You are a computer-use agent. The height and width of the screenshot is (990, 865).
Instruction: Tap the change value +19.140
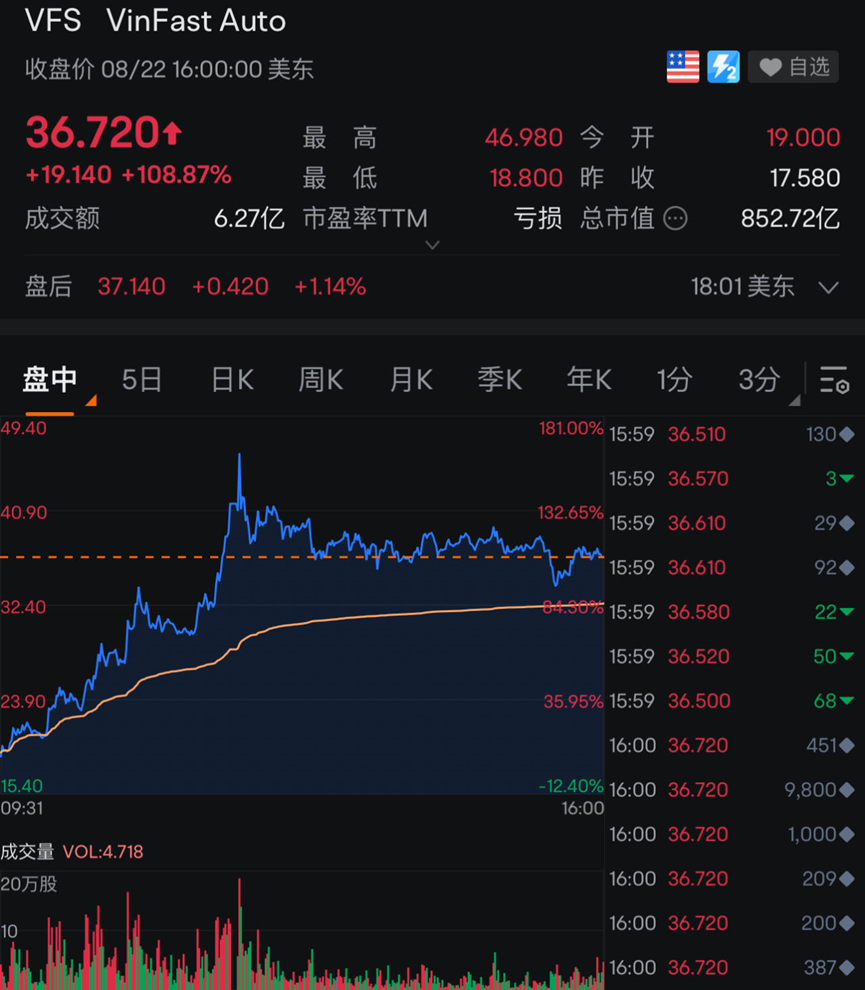click(x=69, y=175)
